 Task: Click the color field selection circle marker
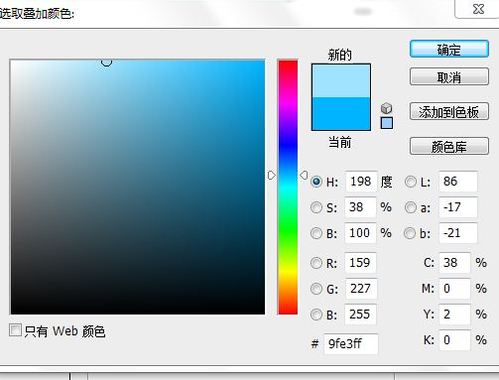(106, 62)
